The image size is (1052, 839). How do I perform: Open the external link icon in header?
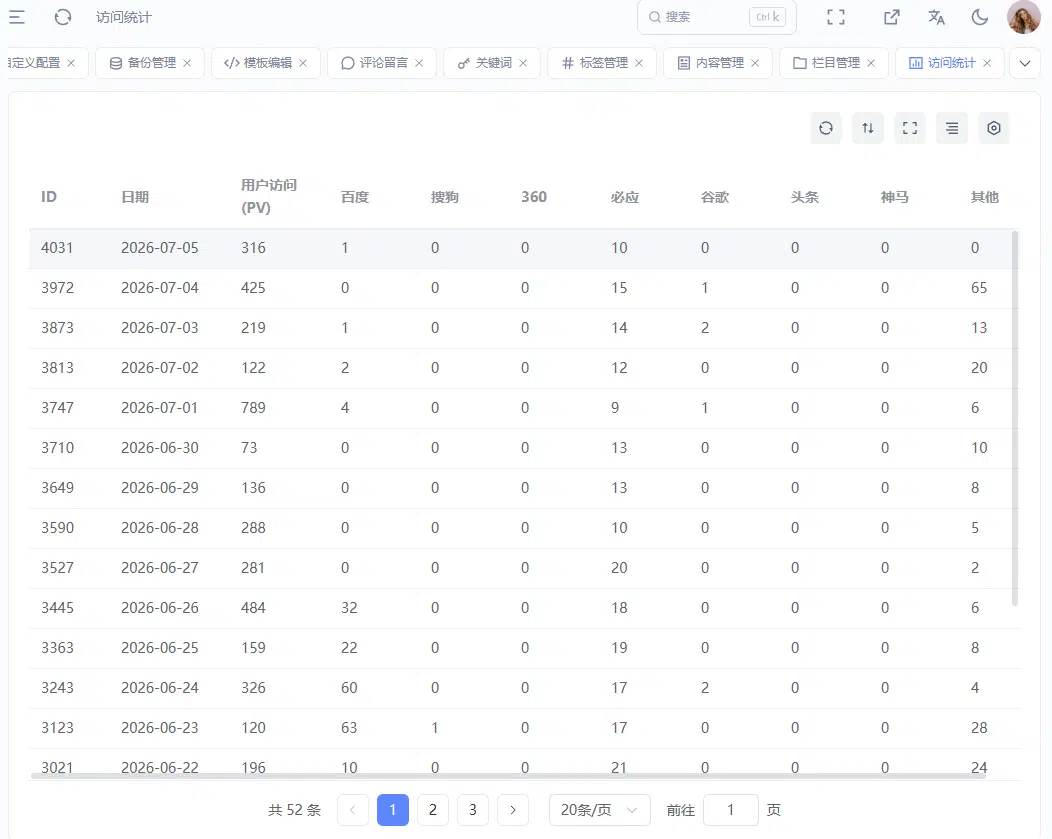891,17
